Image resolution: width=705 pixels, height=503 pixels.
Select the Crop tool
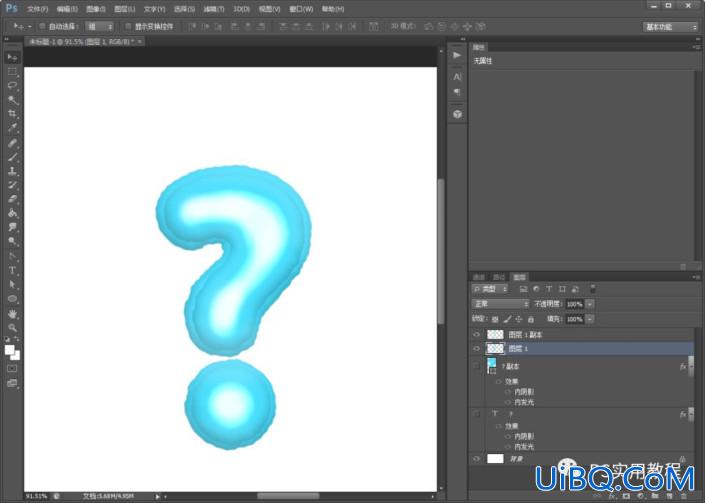click(x=12, y=114)
